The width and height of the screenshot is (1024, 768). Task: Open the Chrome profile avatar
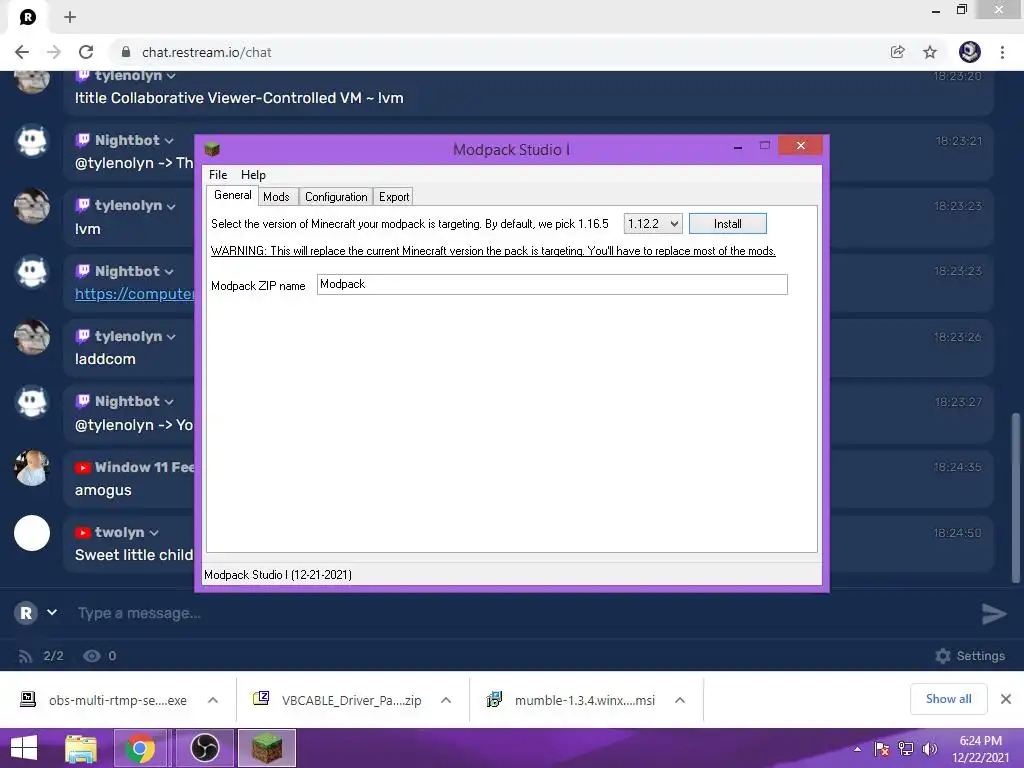point(970,52)
